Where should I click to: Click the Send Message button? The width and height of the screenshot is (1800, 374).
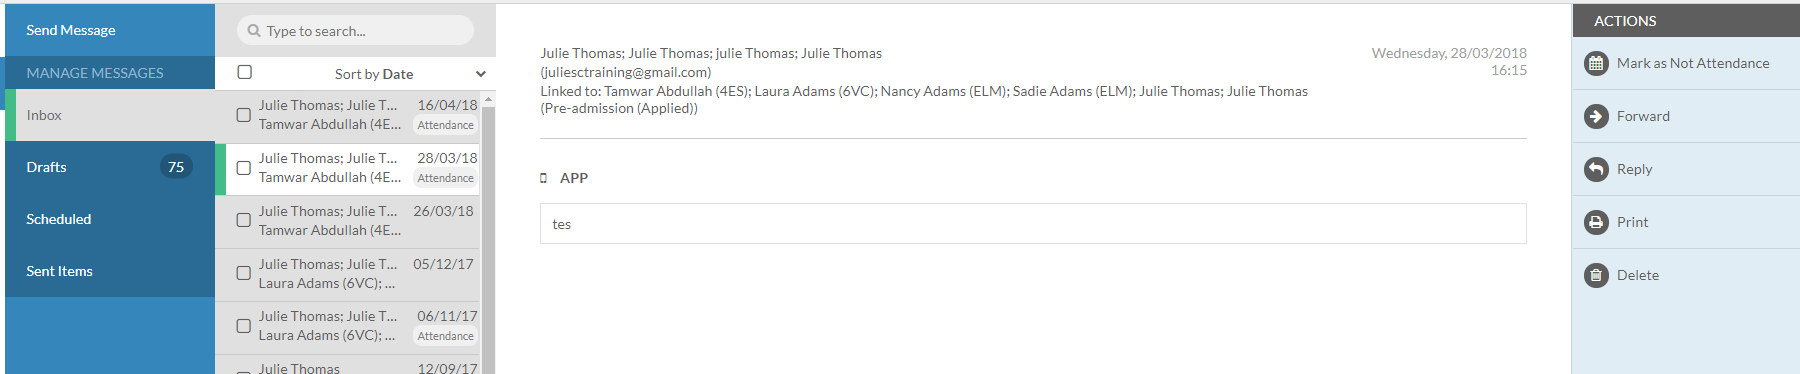[x=110, y=30]
